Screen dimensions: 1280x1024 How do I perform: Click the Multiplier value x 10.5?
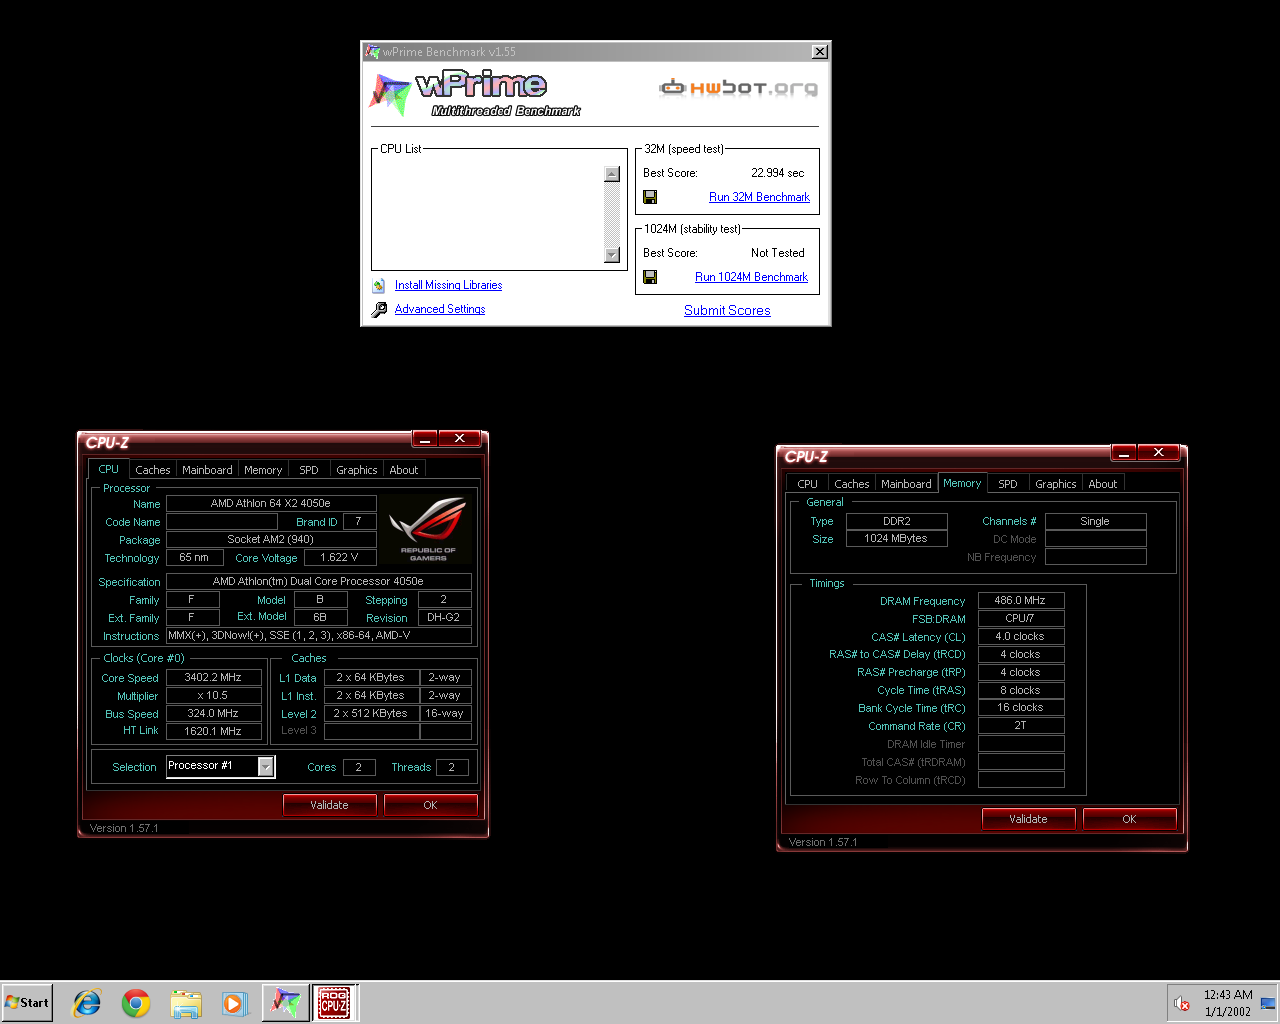point(214,695)
